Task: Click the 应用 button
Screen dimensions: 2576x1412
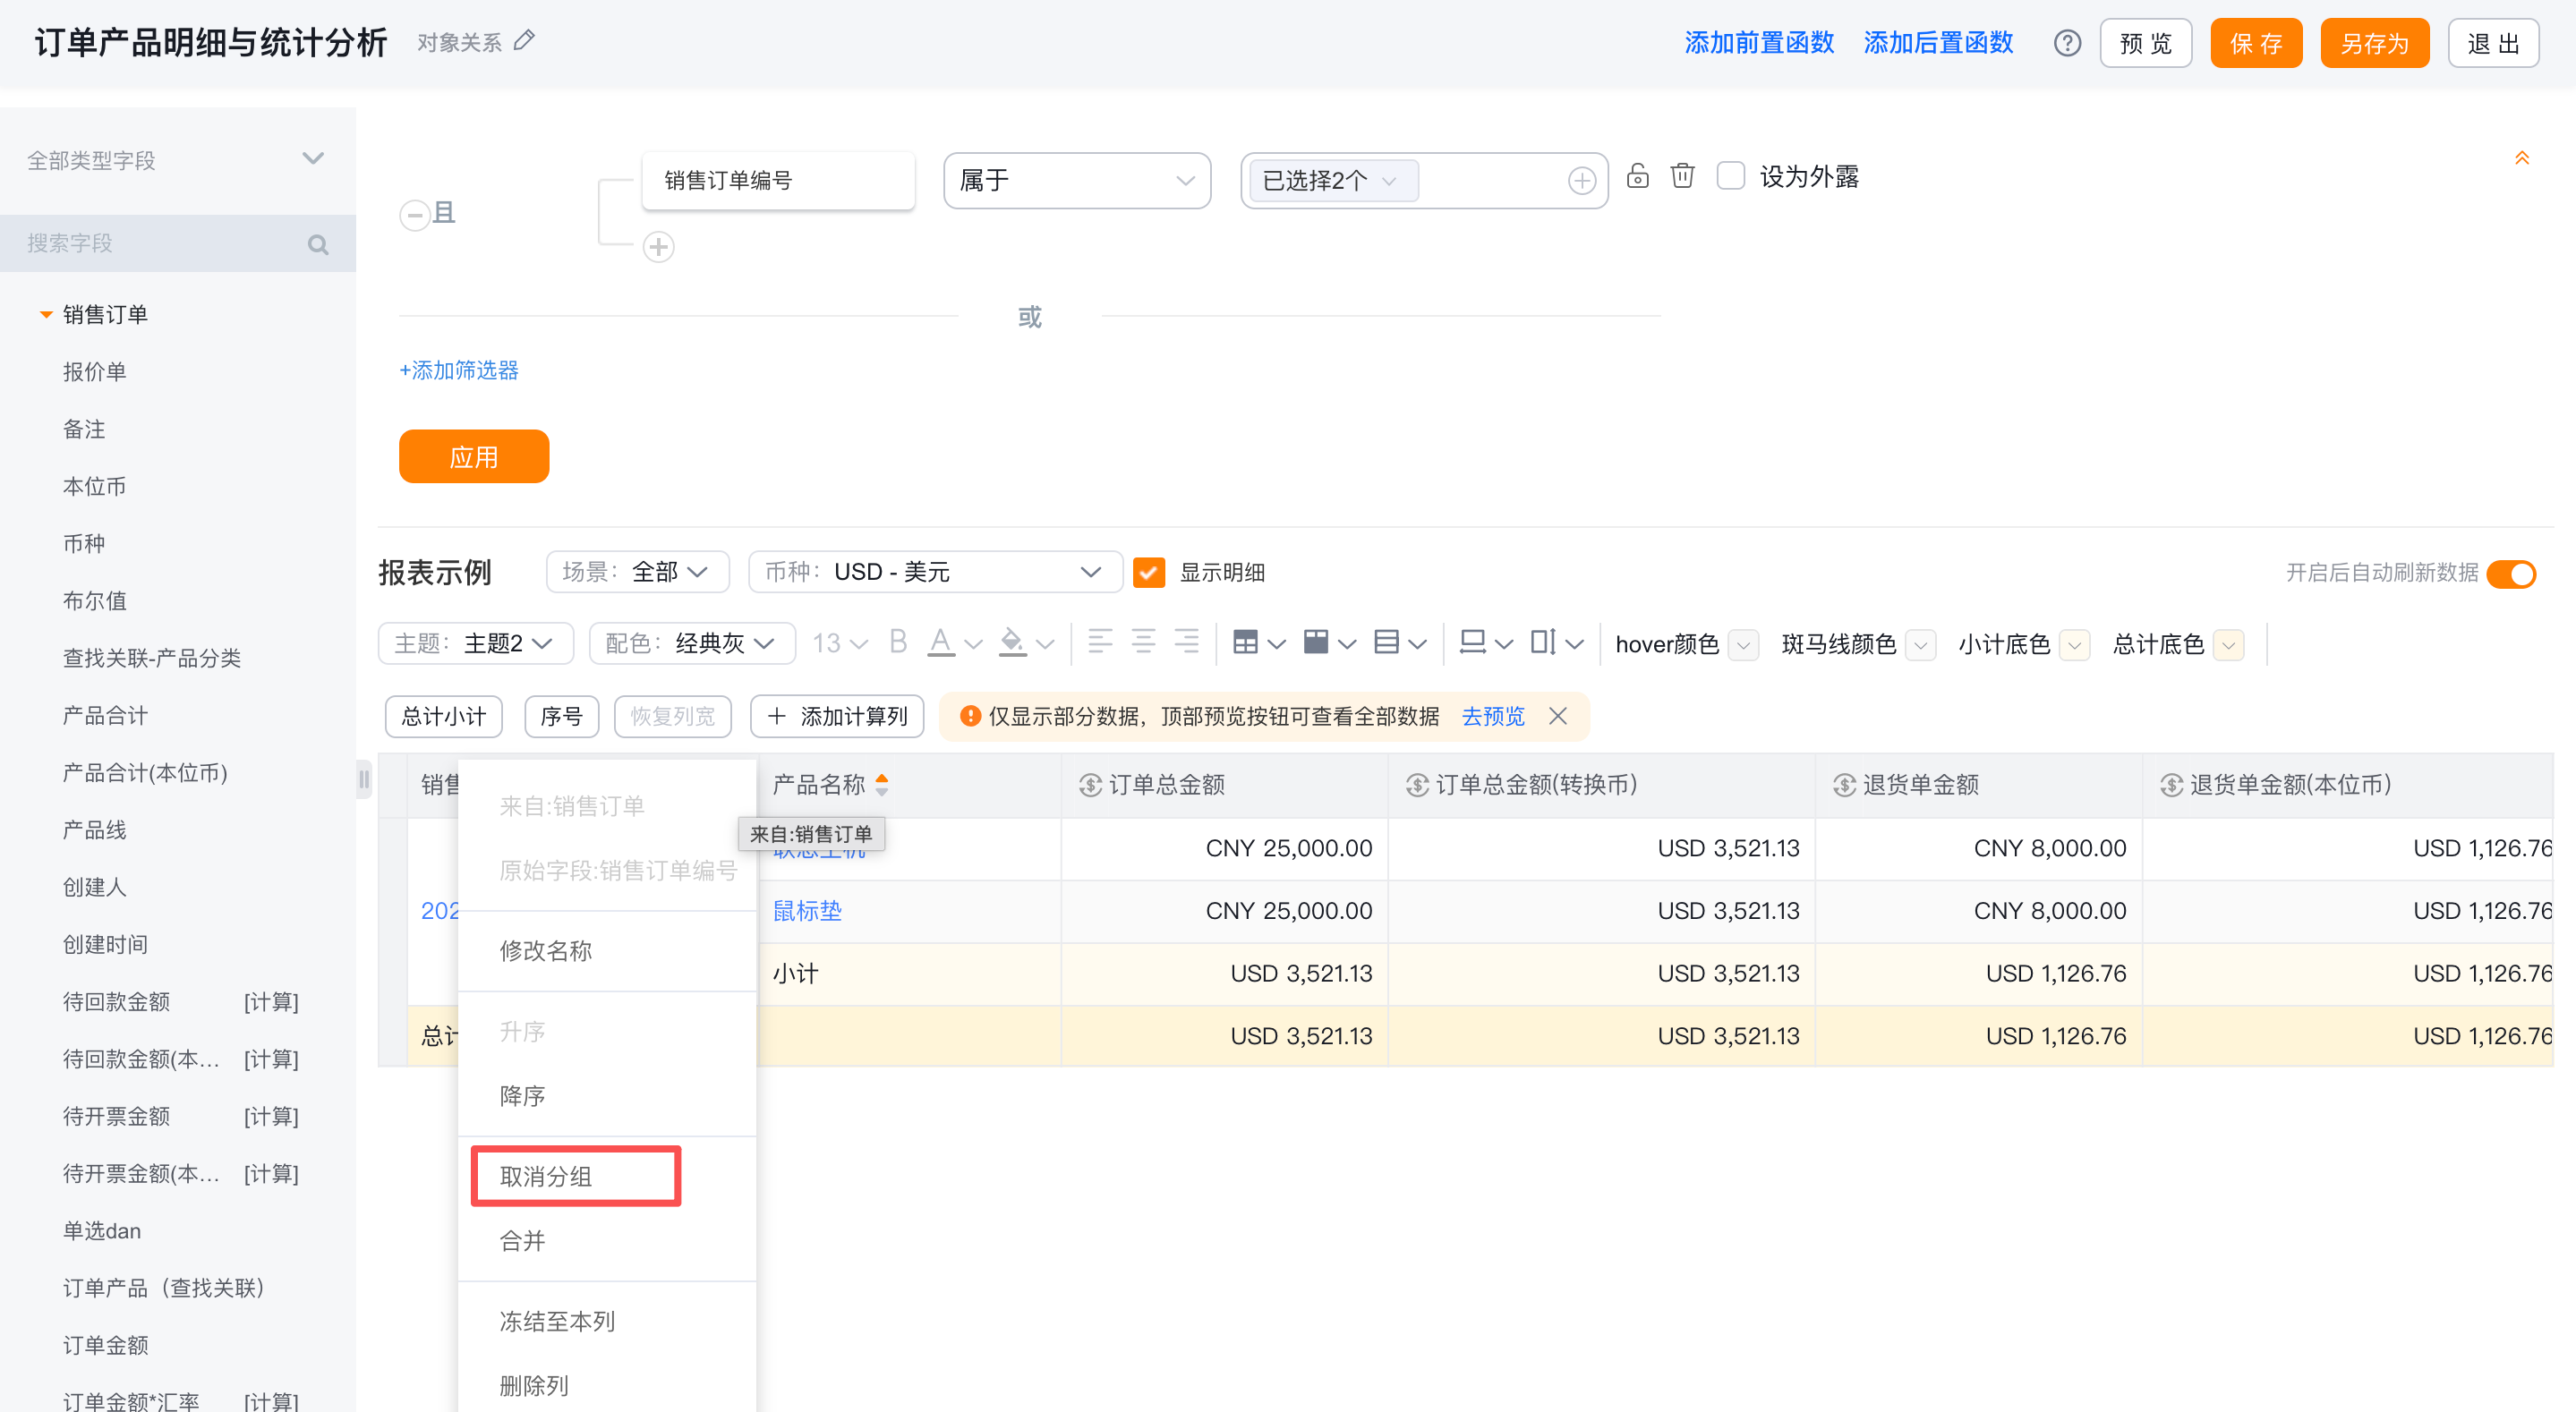Action: pos(473,457)
